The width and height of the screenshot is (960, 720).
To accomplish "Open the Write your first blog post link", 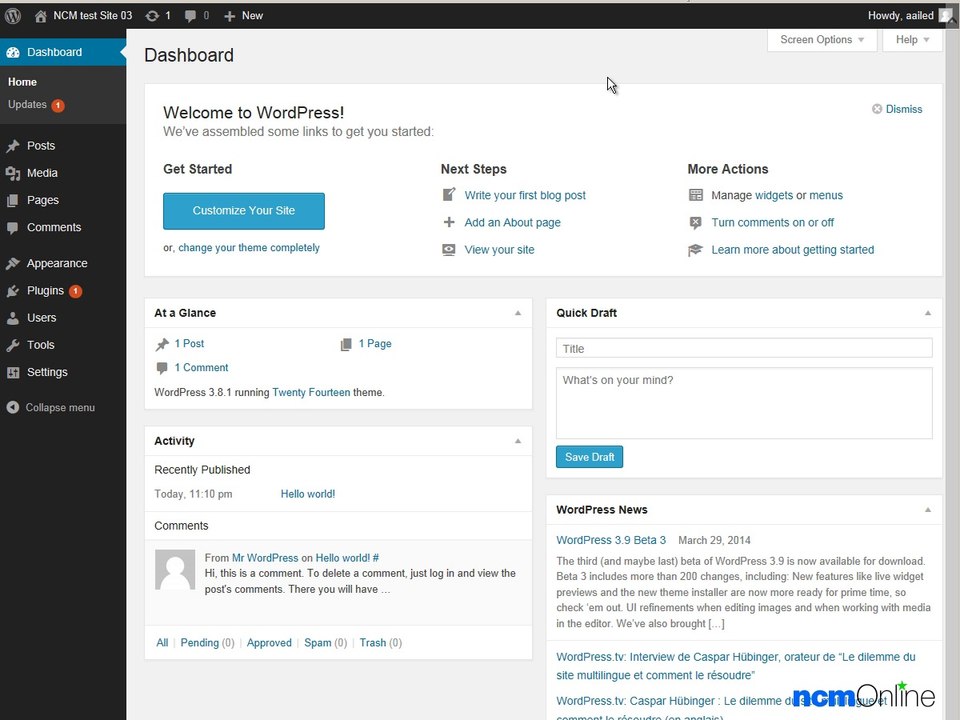I will coord(525,195).
